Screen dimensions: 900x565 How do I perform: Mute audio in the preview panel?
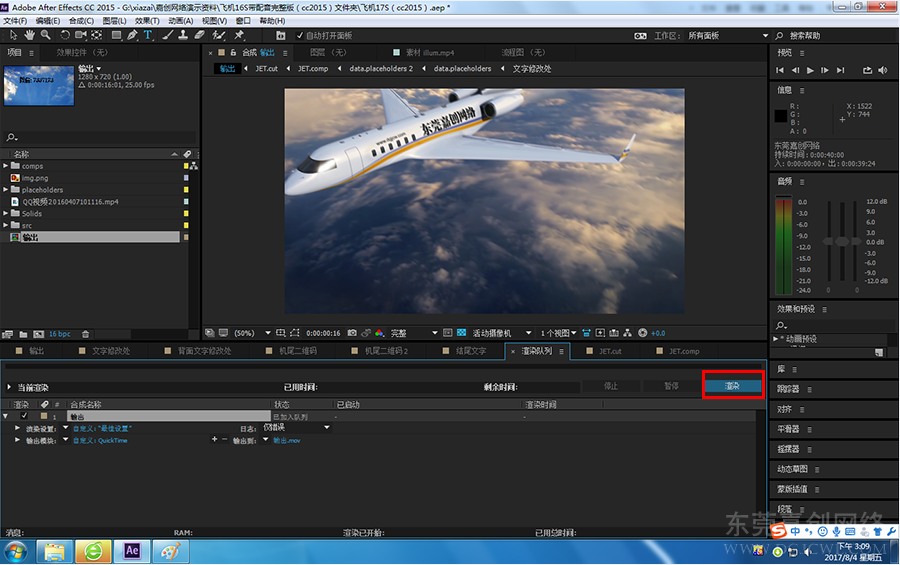[883, 70]
